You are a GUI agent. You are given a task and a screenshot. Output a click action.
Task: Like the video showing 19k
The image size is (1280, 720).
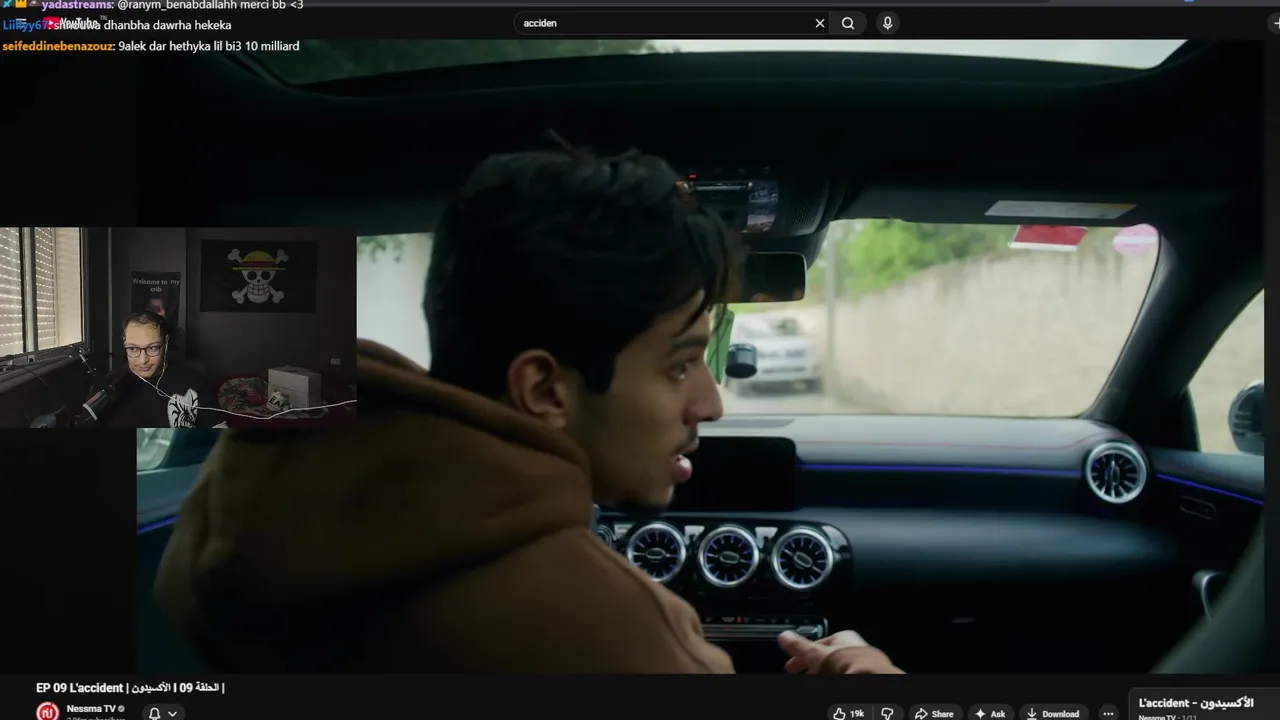(849, 713)
